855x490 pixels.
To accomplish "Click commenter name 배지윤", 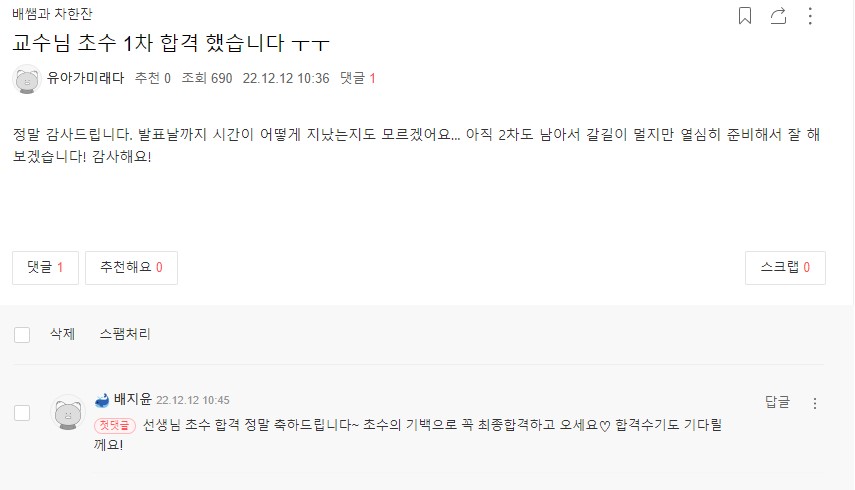I will coord(132,400).
